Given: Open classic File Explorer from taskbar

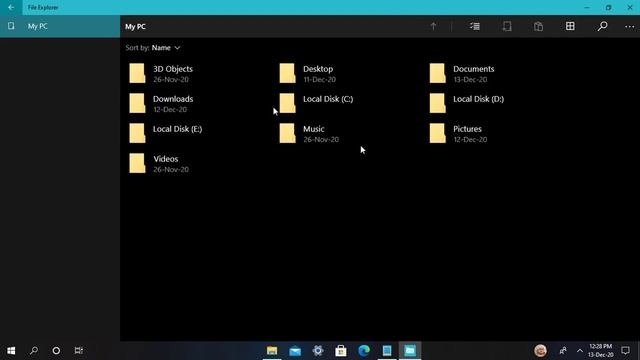Looking at the screenshot, I should click(x=272, y=351).
